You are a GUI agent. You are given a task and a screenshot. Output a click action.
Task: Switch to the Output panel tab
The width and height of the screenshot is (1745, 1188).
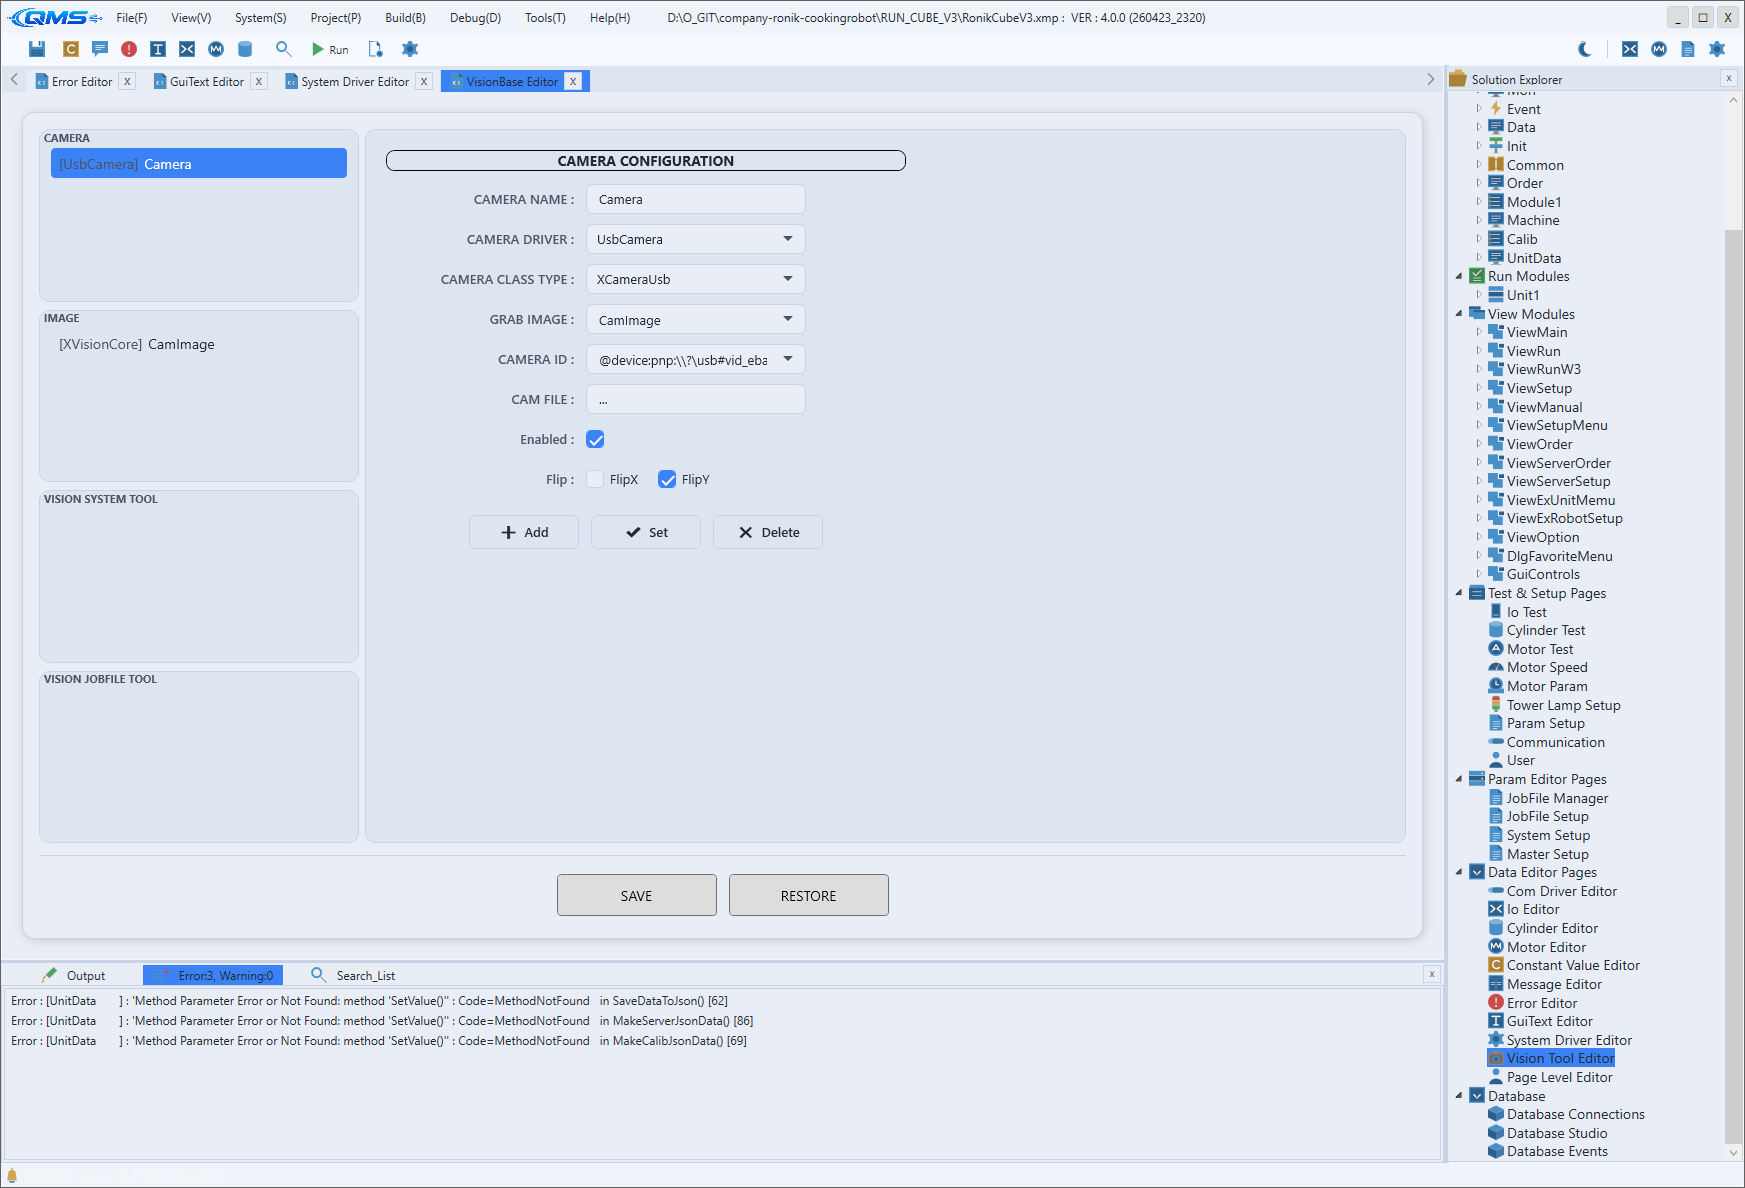74,975
